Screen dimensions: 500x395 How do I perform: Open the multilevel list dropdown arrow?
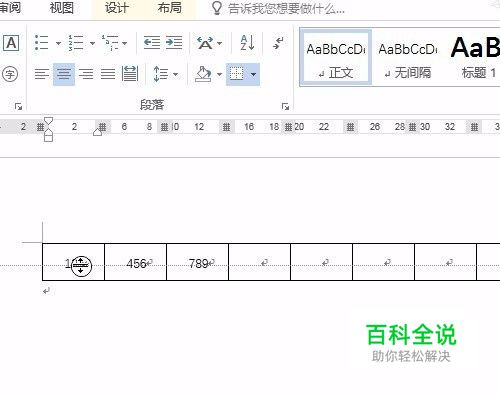coord(124,43)
